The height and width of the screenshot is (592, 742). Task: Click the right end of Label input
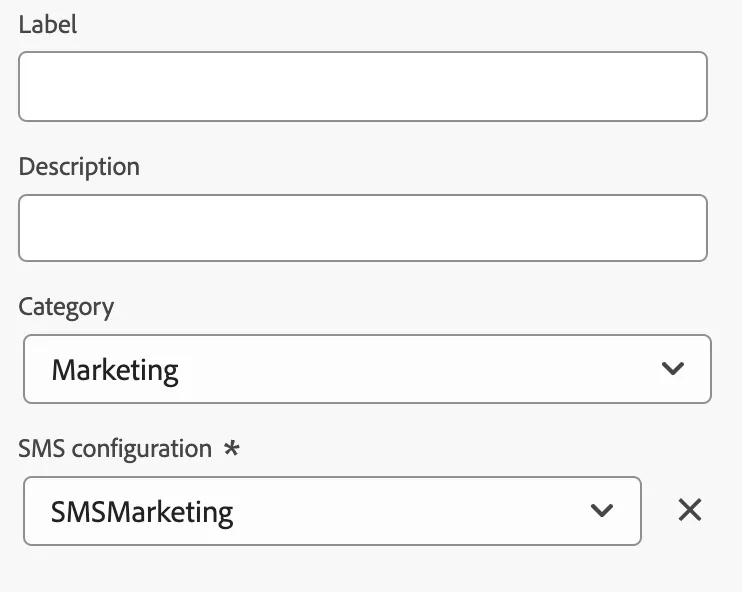[696, 87]
